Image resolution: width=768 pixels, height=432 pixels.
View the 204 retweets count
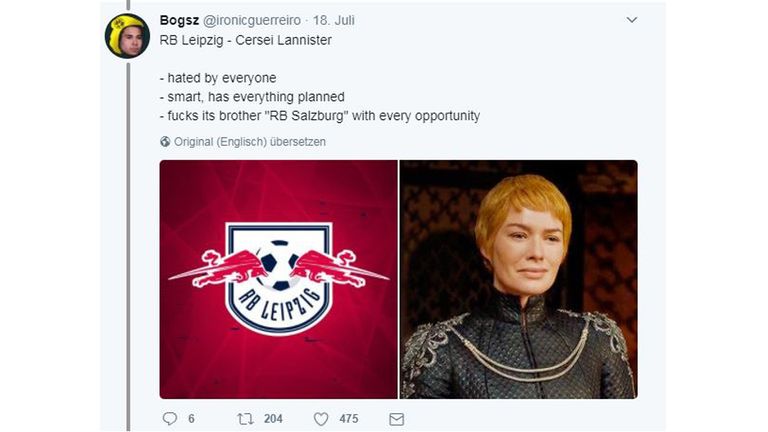click(273, 418)
